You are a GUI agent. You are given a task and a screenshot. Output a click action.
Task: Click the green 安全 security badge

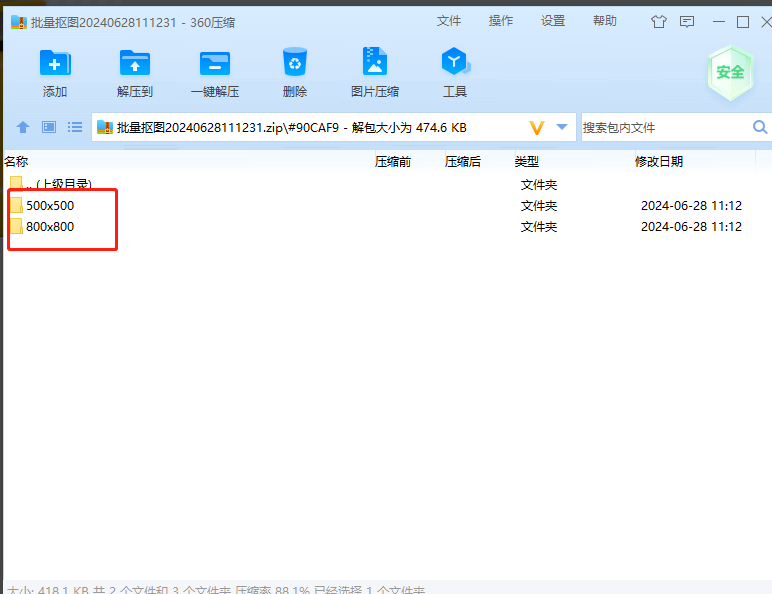[731, 73]
